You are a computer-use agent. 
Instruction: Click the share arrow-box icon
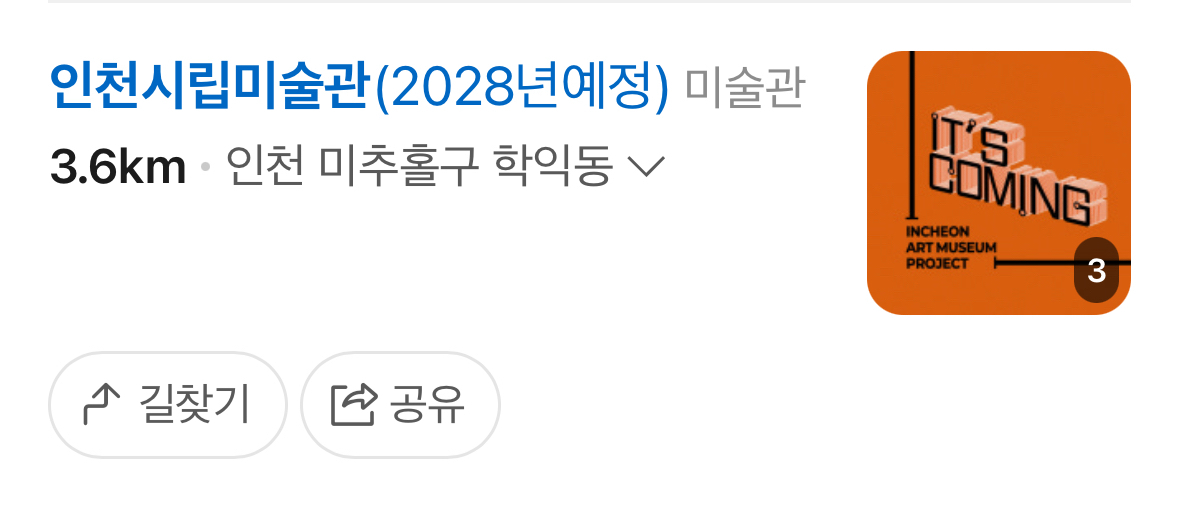tap(353, 405)
